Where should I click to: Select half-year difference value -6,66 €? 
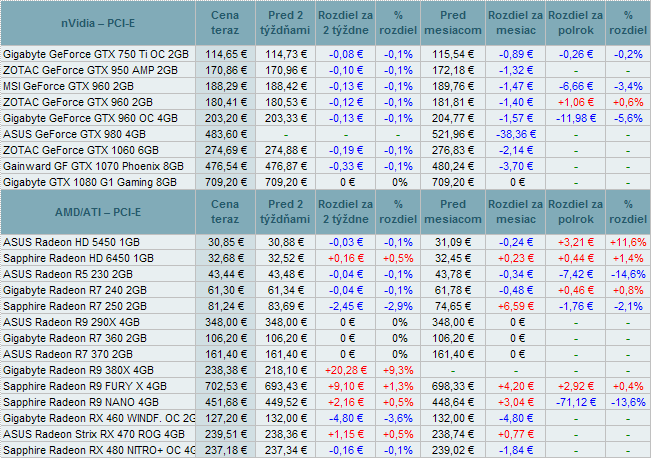(576, 86)
